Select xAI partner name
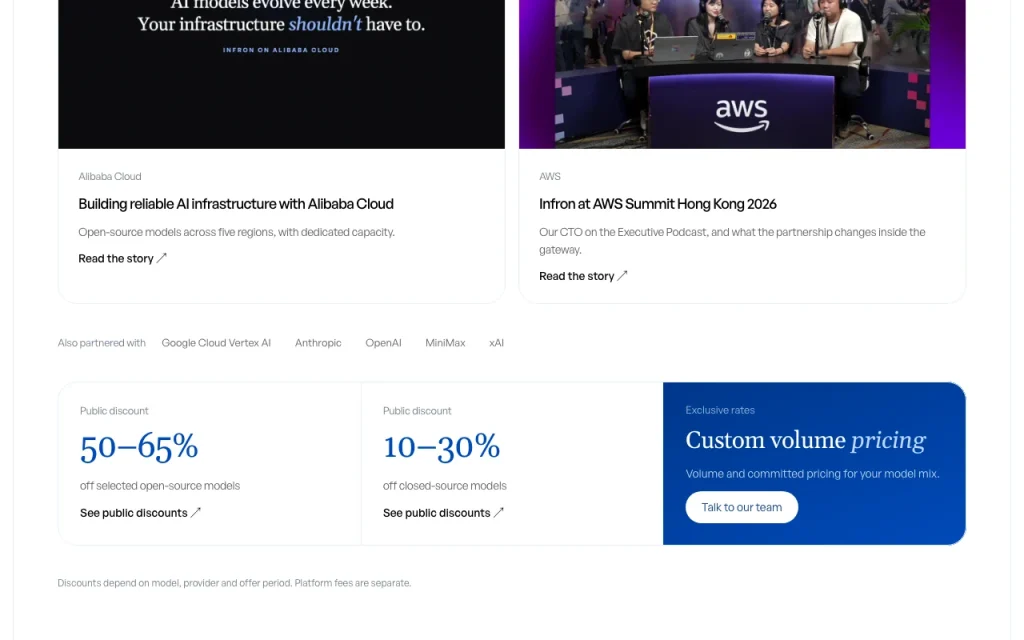This screenshot has width=1024, height=640. click(x=496, y=343)
